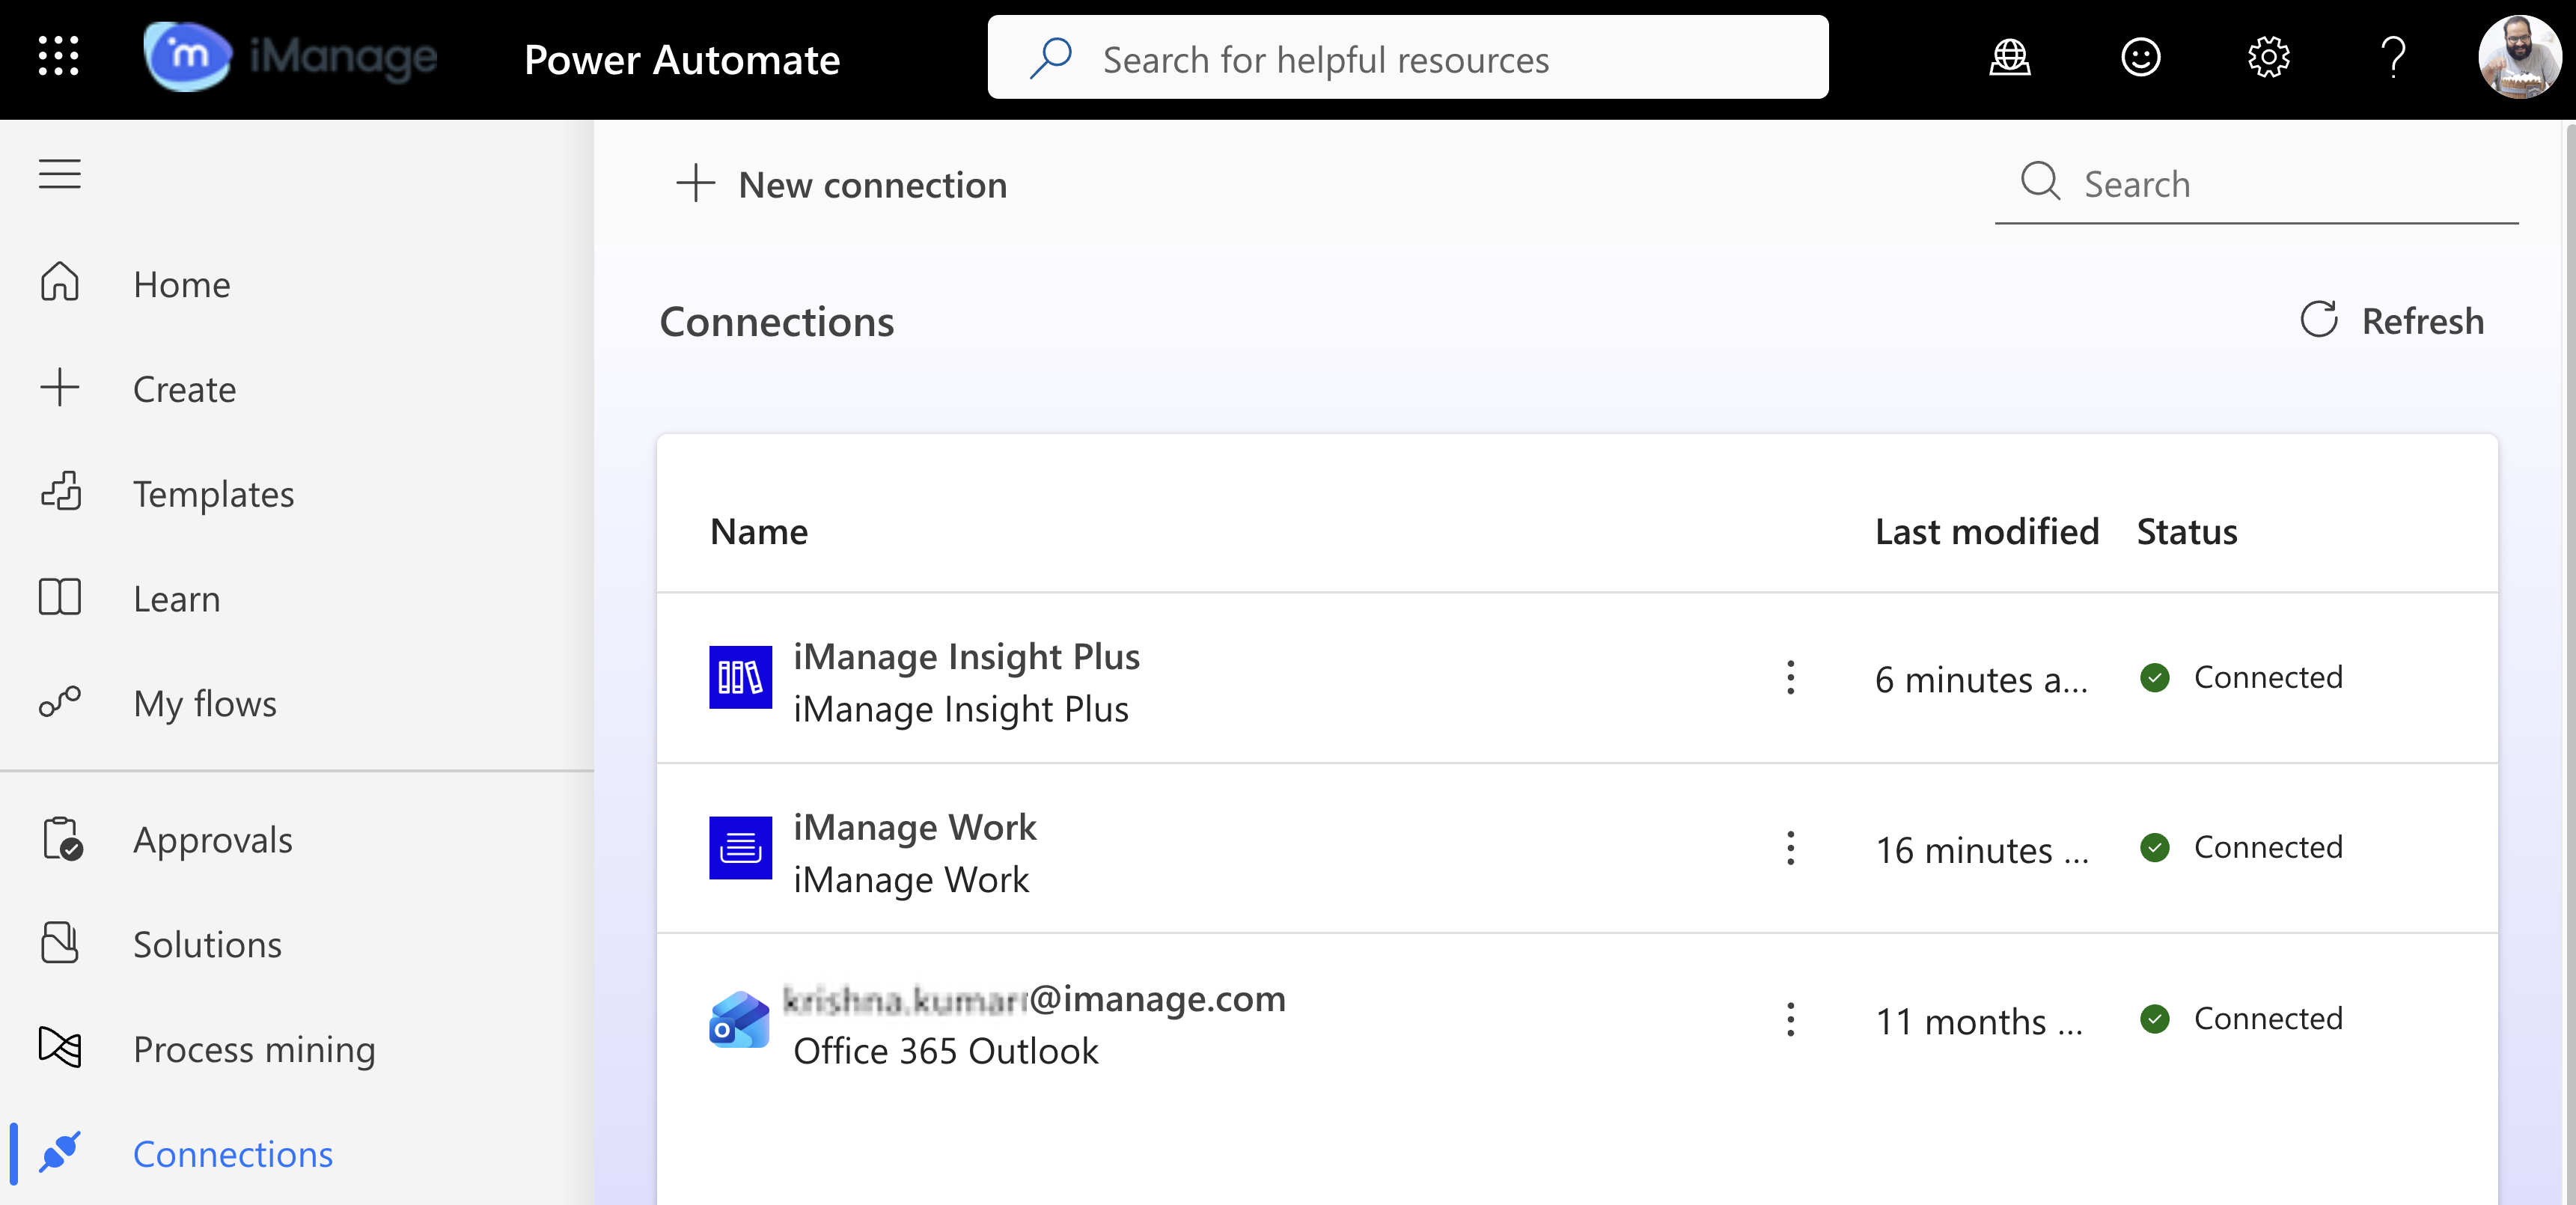Screen dimensions: 2576x1205
Task: Click the iManage Work connector icon
Action: pos(740,848)
